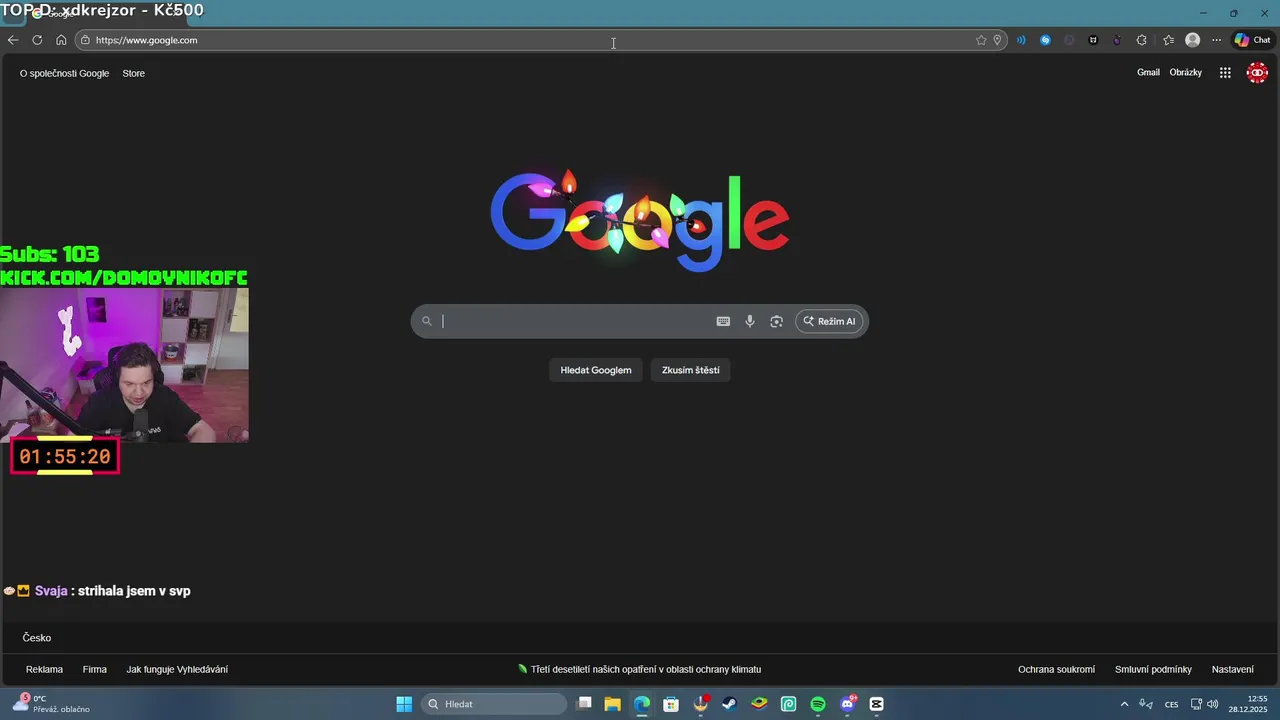Open the Google apps grid
The image size is (1280, 720).
1225,72
